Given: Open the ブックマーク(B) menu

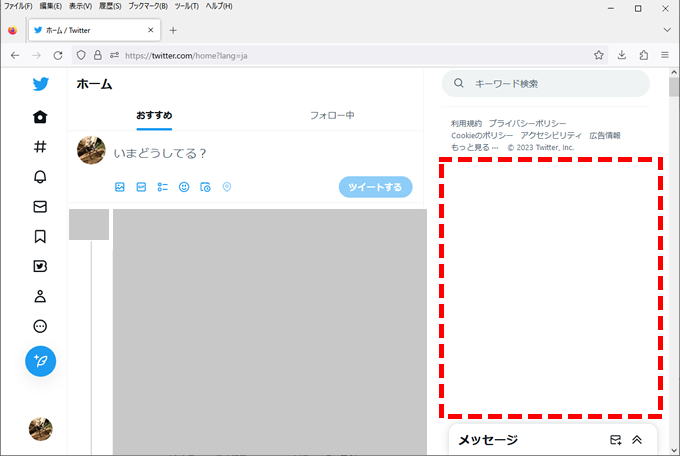Looking at the screenshot, I should 148,6.
